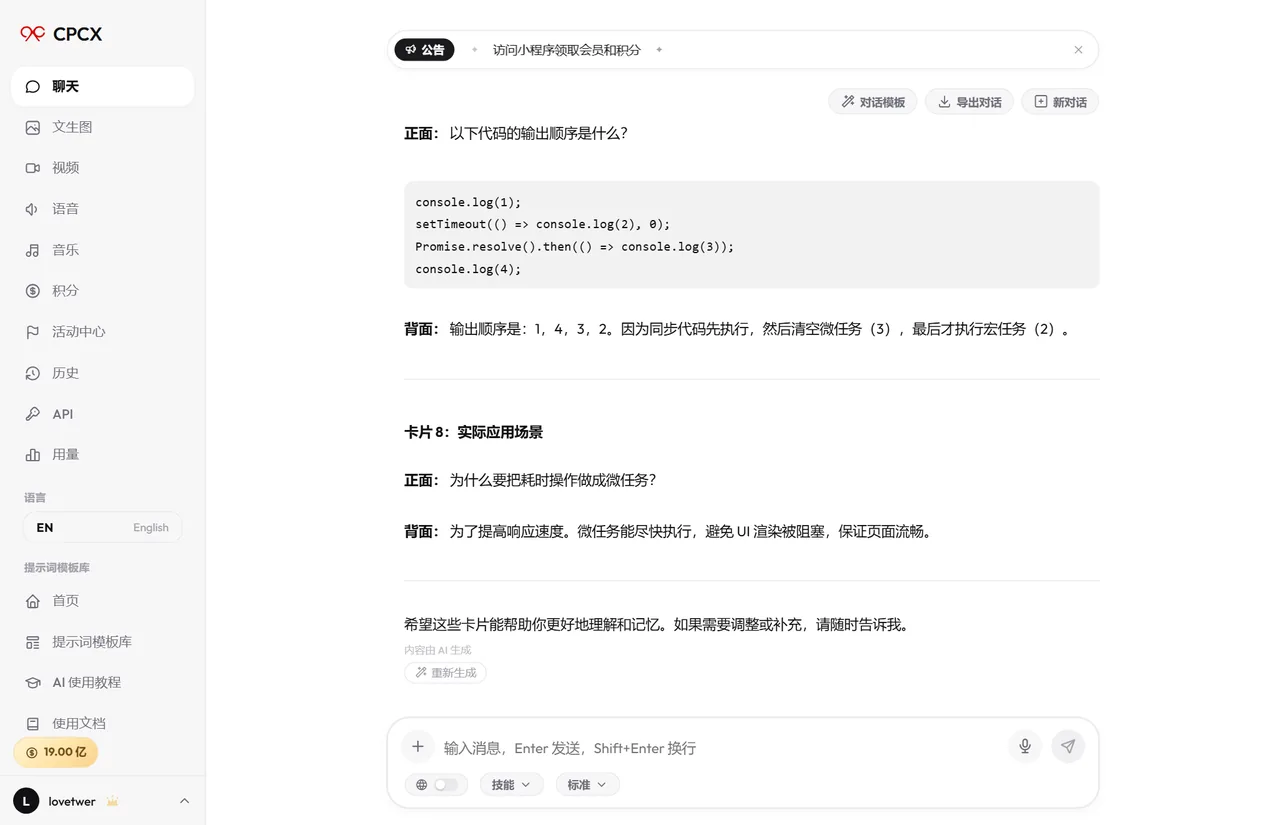1280x825 pixels.
Task: Open the 视频 video camera icon
Action: tap(33, 168)
